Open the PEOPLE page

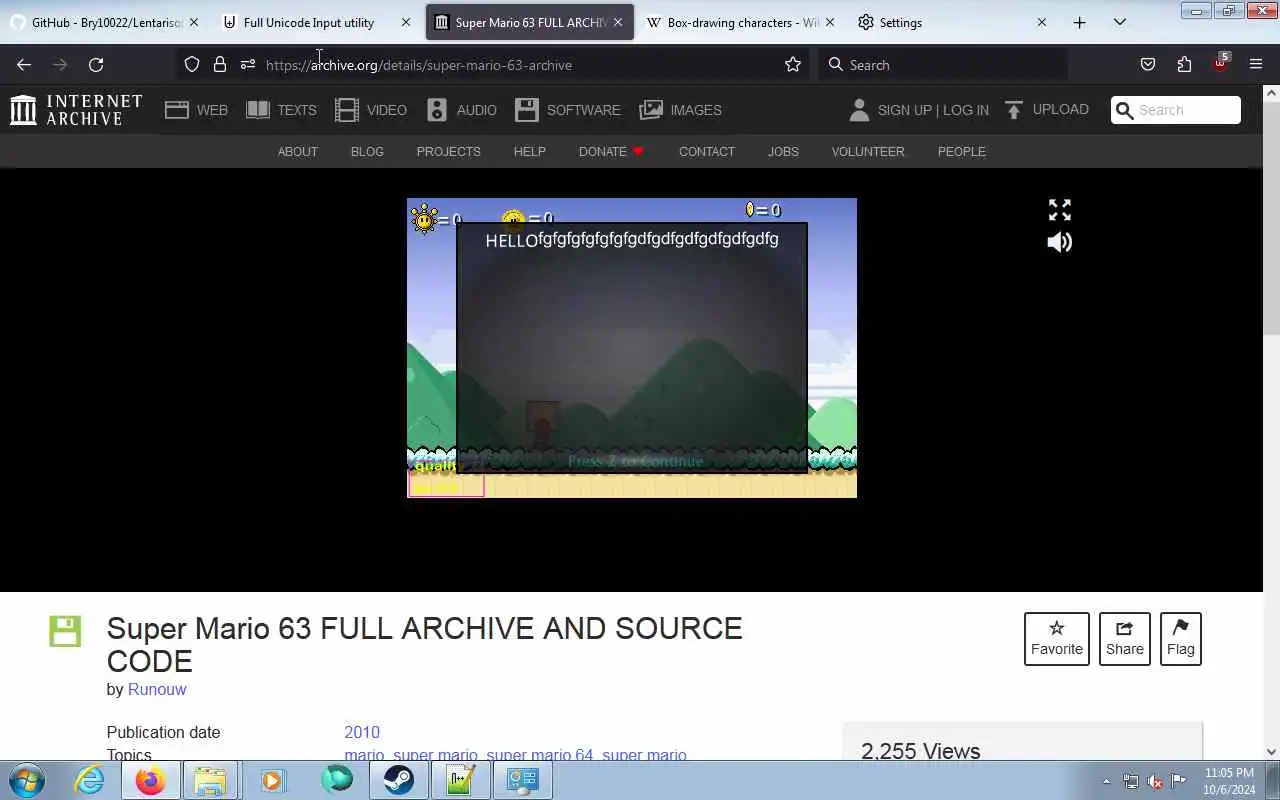(961, 151)
